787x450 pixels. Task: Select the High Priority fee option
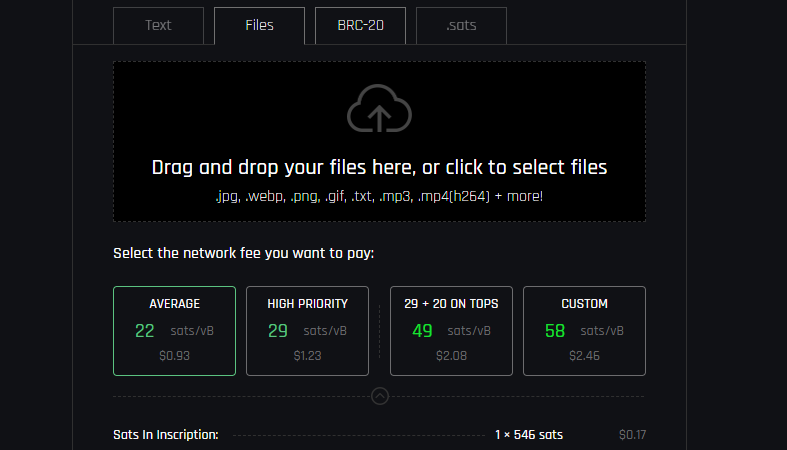pyautogui.click(x=308, y=331)
